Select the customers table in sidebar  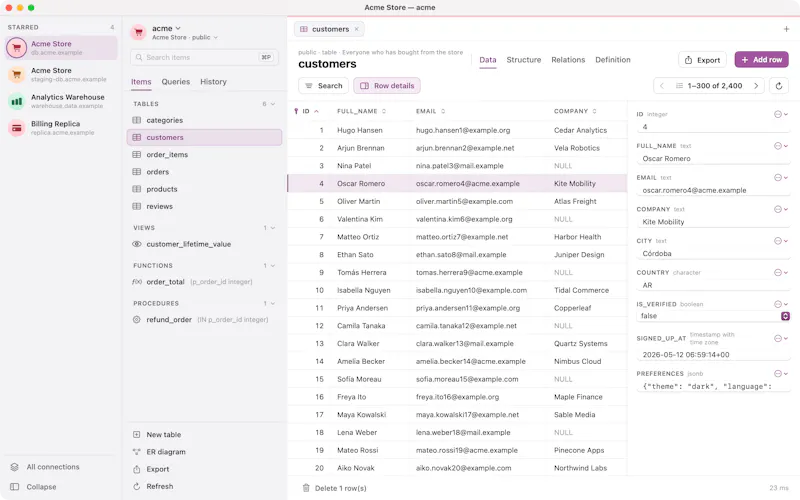(x=204, y=137)
